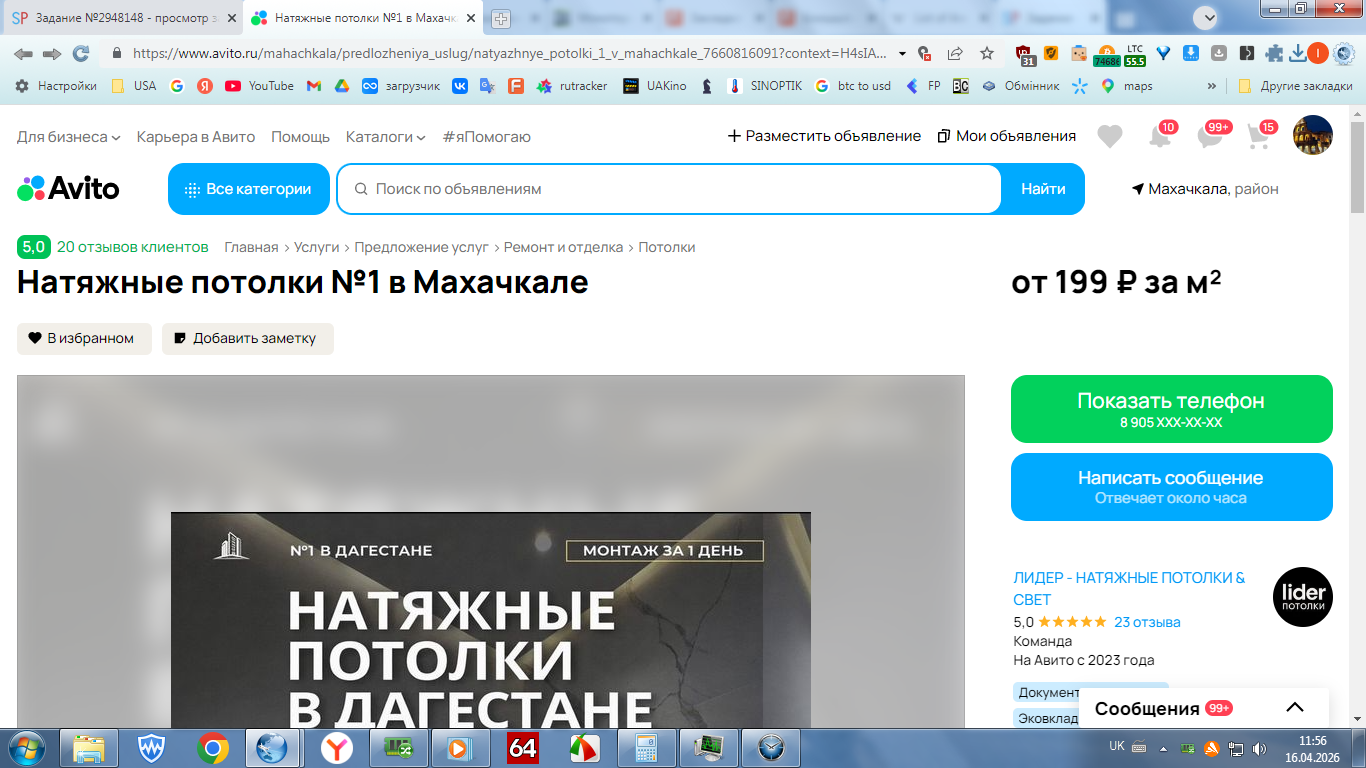Go to the Главная breadcrumb

pyautogui.click(x=251, y=247)
